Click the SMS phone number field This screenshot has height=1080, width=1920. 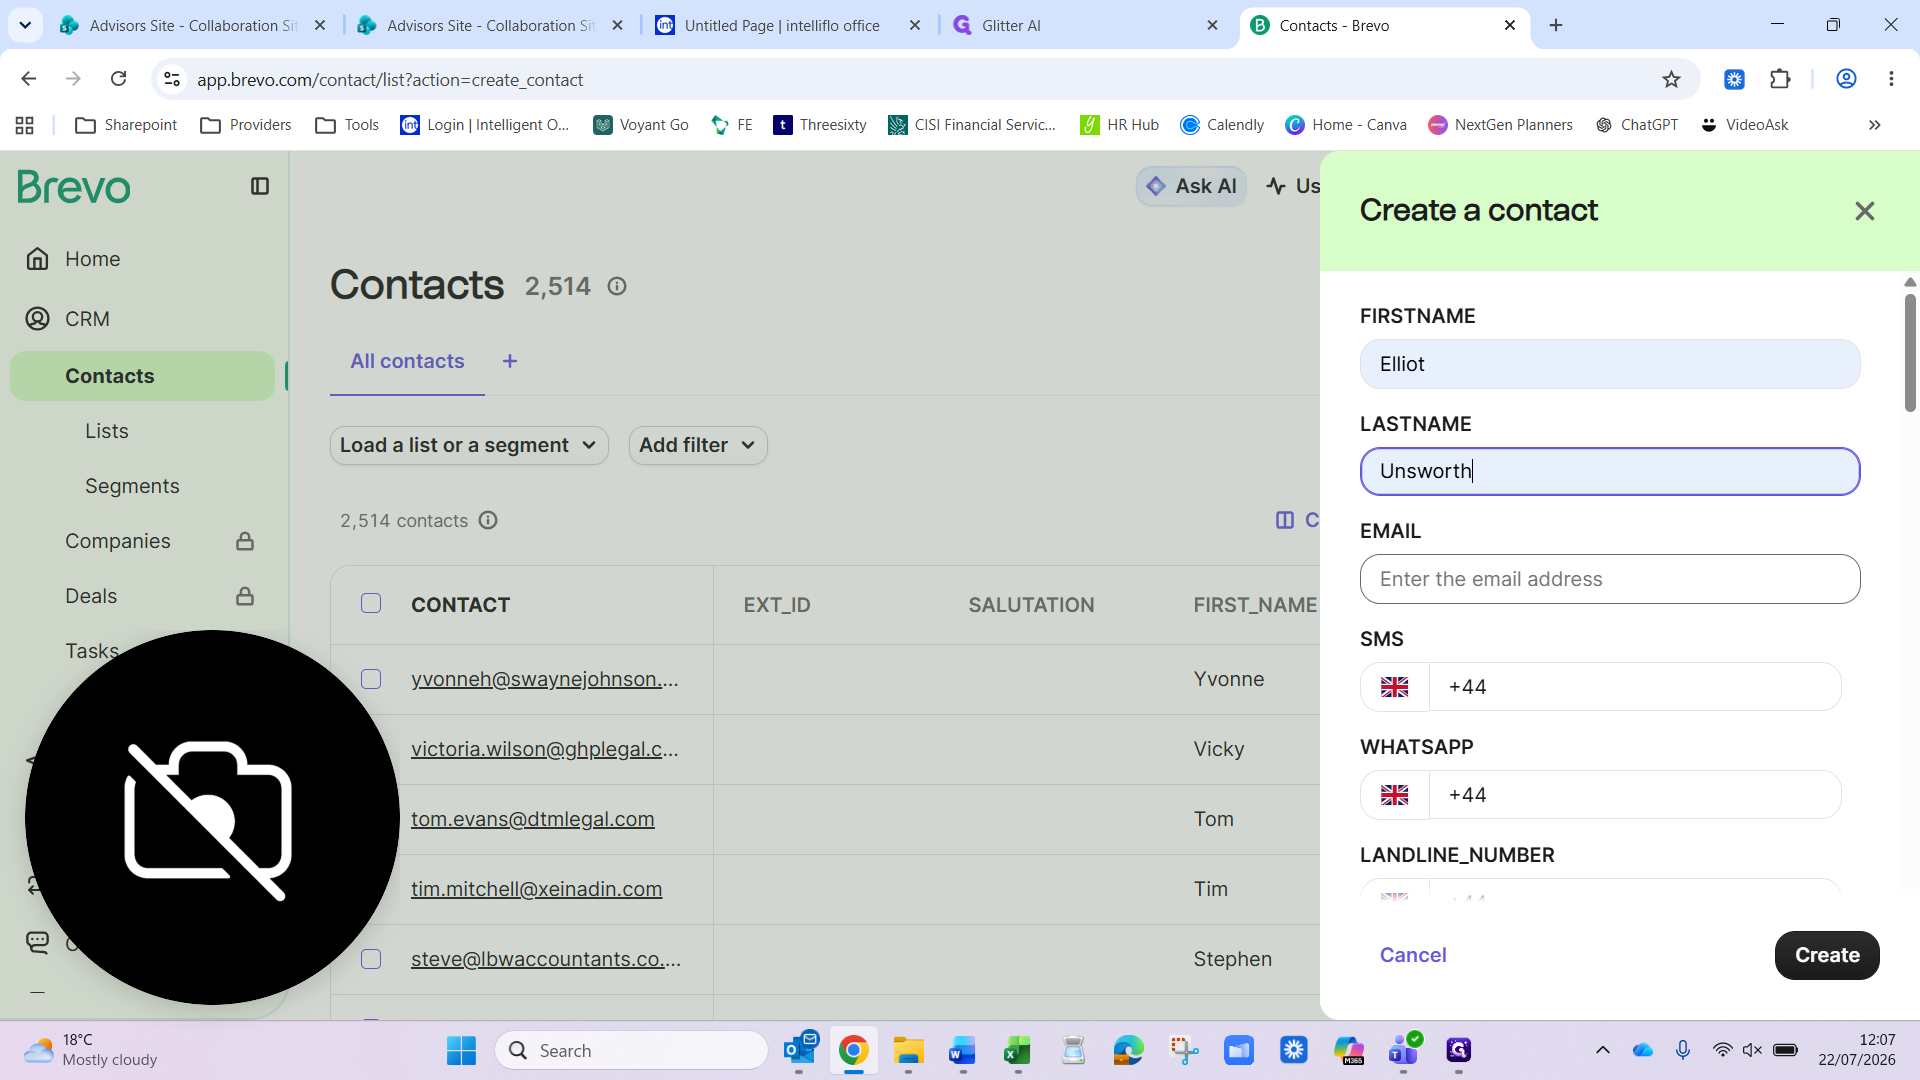point(1635,687)
